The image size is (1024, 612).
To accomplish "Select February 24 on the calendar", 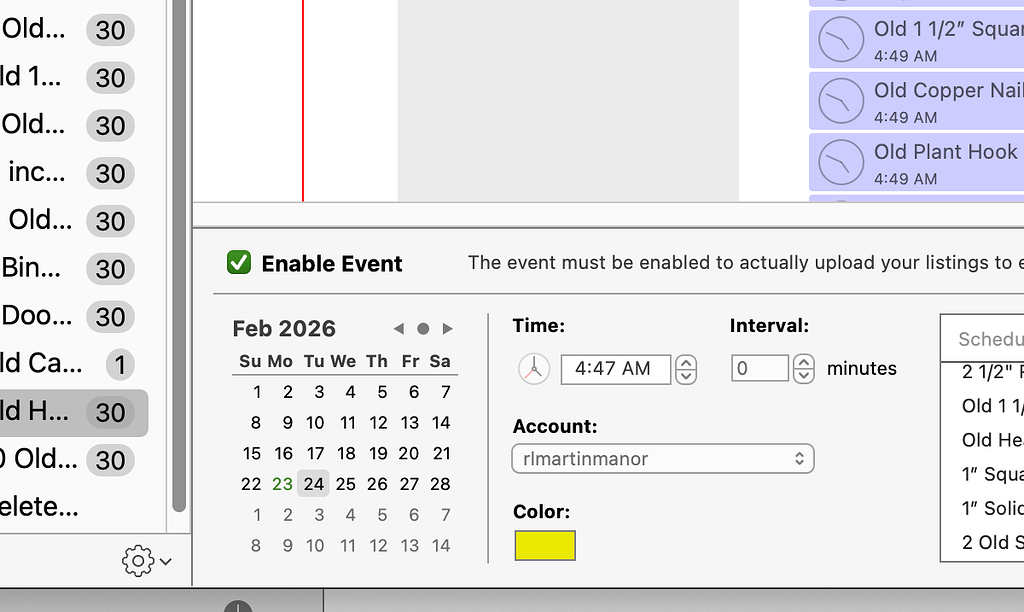I will (314, 483).
